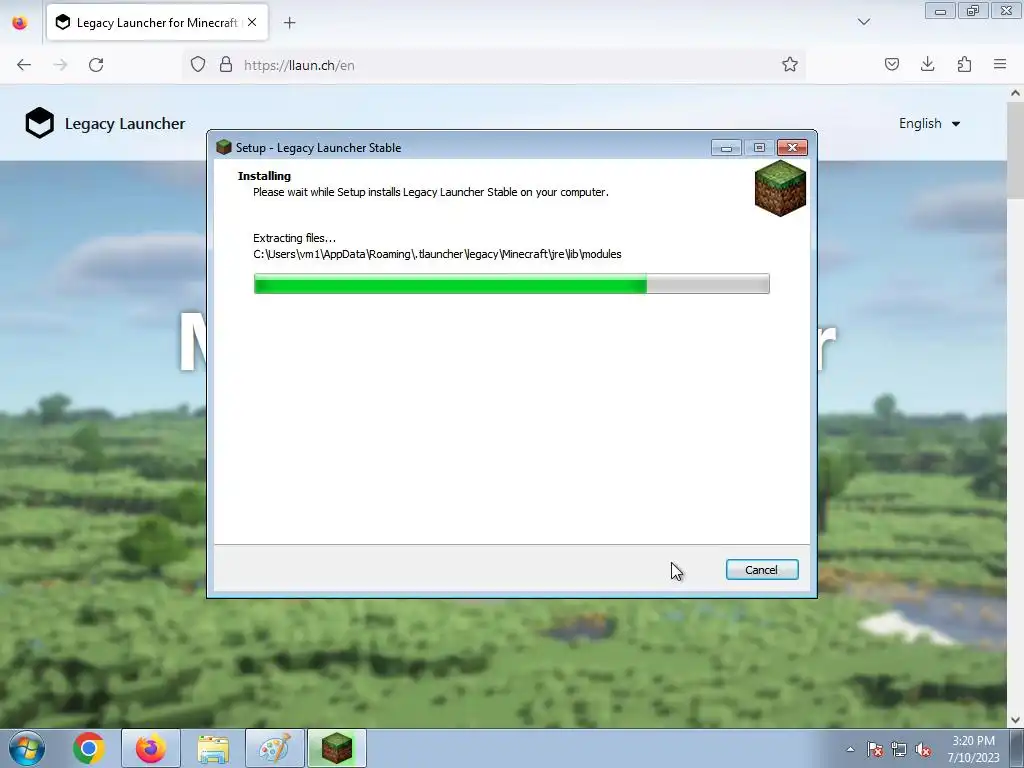Open Firefox downloads panel
The width and height of the screenshot is (1024, 768).
[927, 65]
